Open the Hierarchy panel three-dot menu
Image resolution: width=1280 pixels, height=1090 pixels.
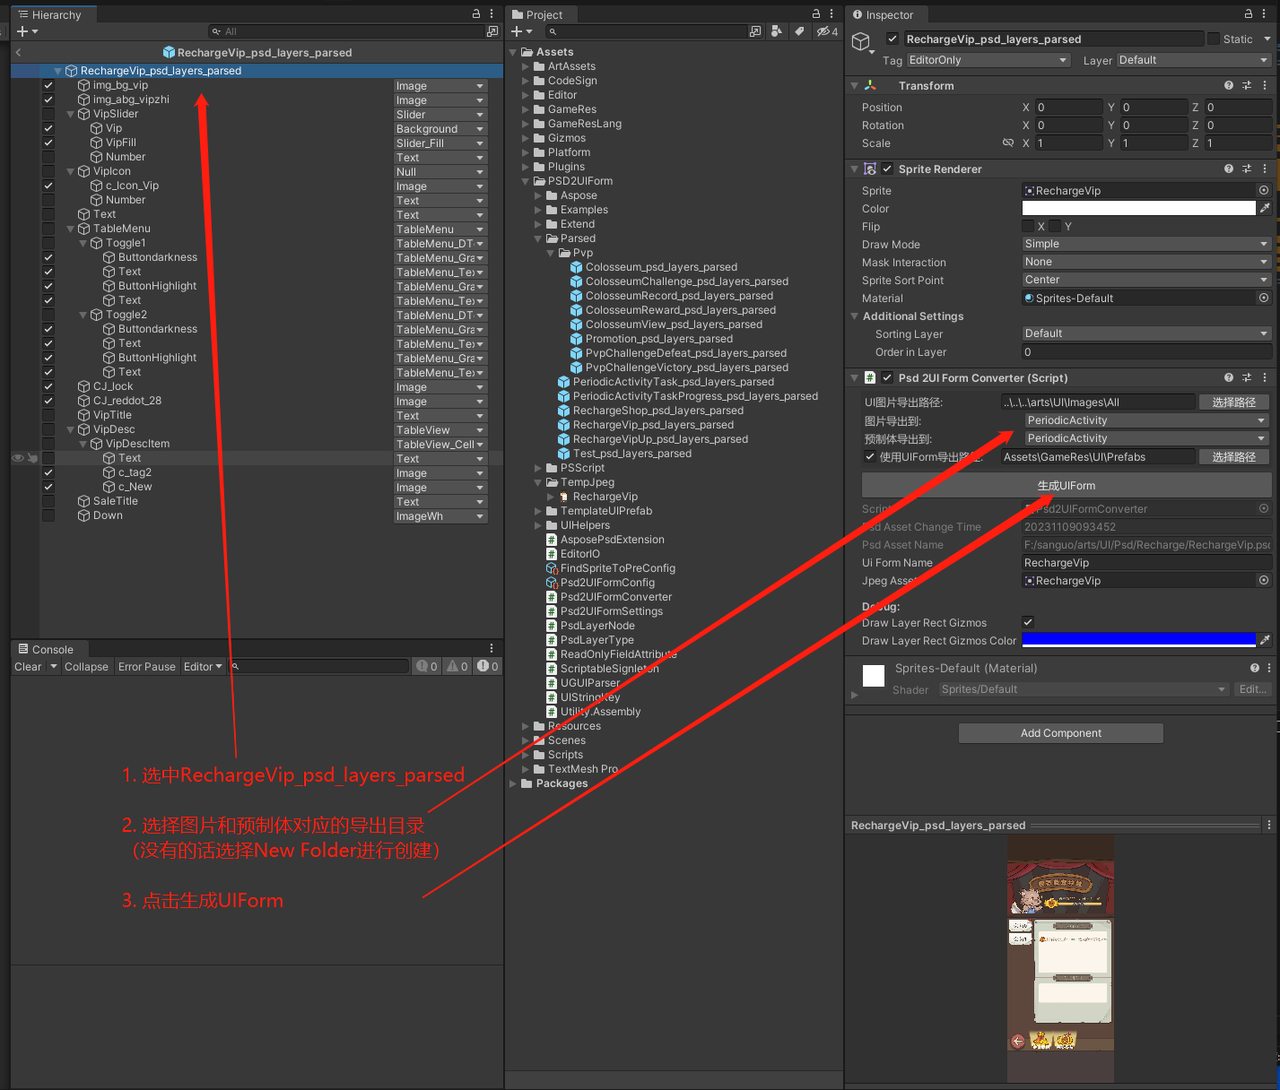click(x=491, y=14)
